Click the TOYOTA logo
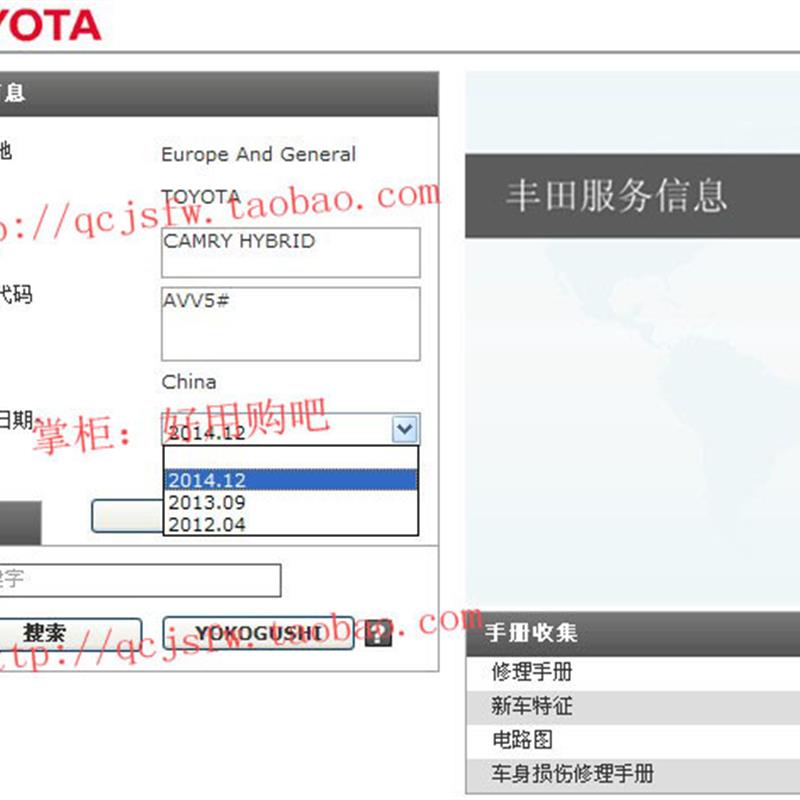800x800 pixels. tap(49, 24)
